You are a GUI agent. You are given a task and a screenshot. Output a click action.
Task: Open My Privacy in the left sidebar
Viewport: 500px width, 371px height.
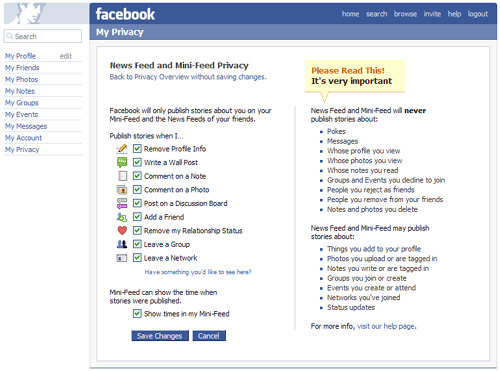pyautogui.click(x=22, y=150)
